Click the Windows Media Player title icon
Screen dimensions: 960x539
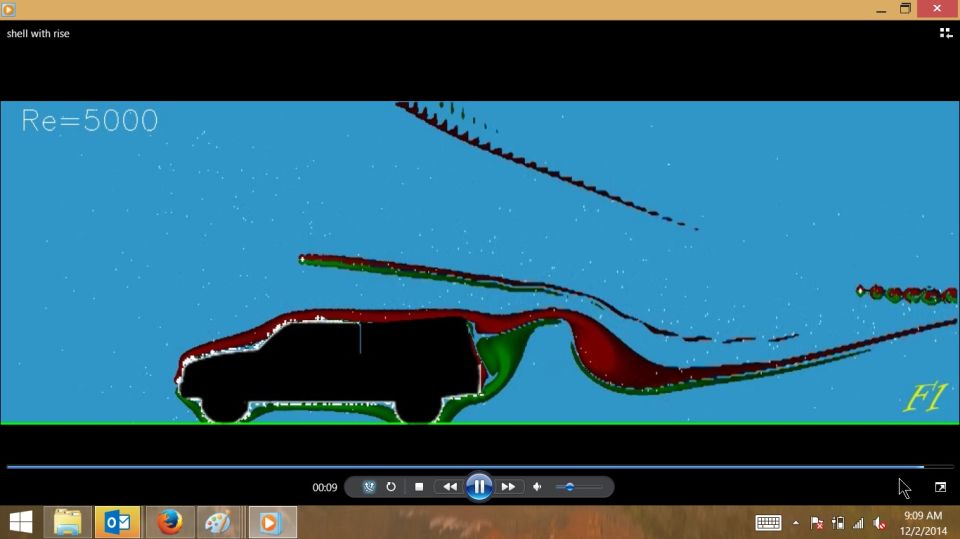(x=9, y=9)
